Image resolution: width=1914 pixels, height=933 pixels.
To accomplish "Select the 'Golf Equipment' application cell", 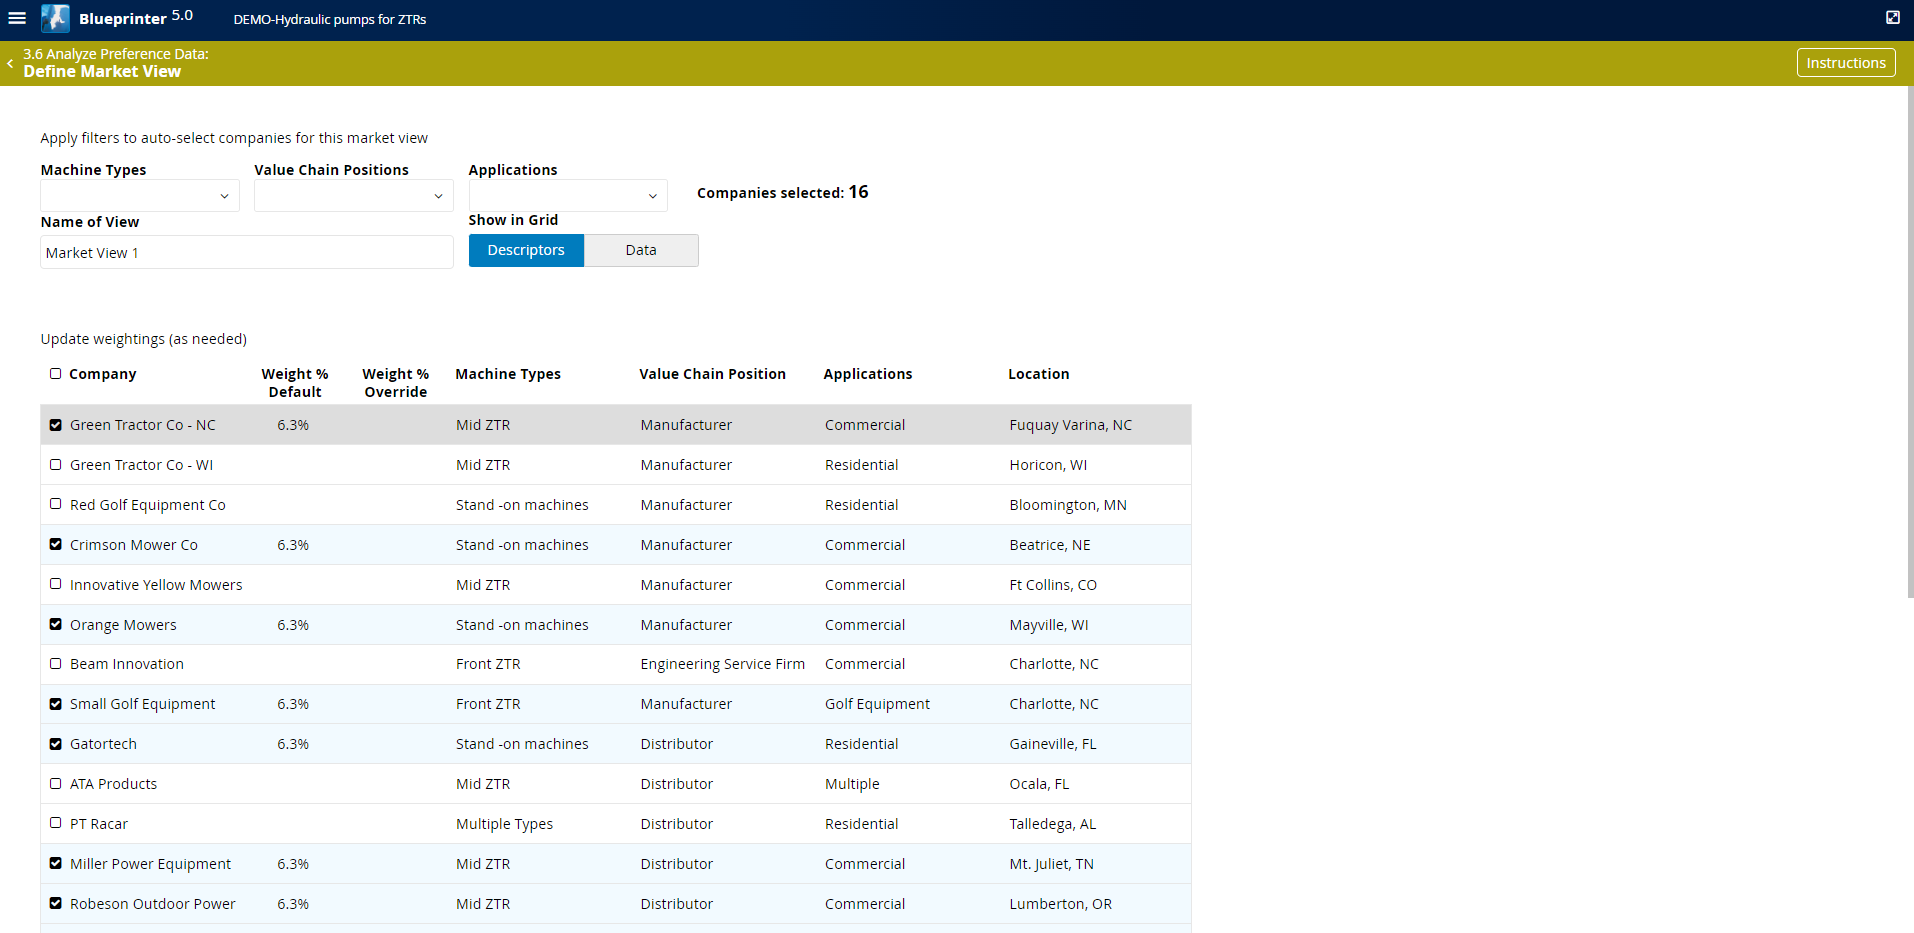I will (877, 704).
